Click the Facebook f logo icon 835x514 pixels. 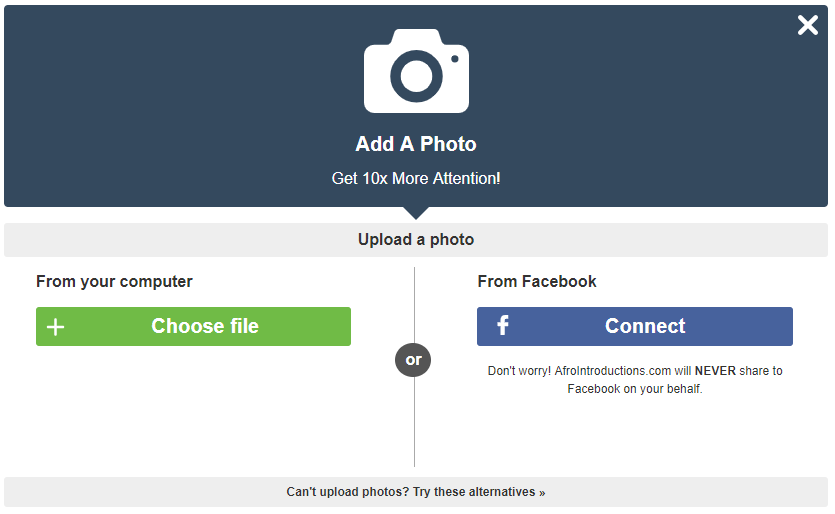coord(503,325)
